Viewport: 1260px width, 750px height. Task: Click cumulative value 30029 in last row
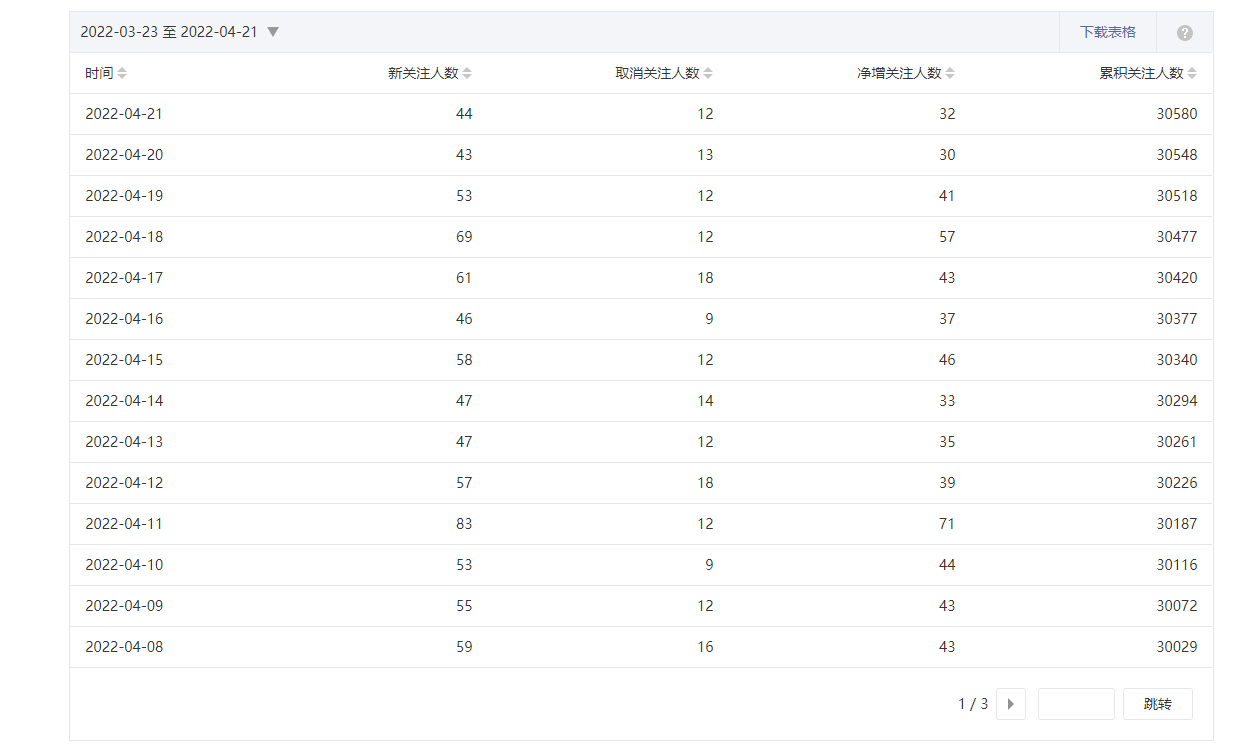1177,647
